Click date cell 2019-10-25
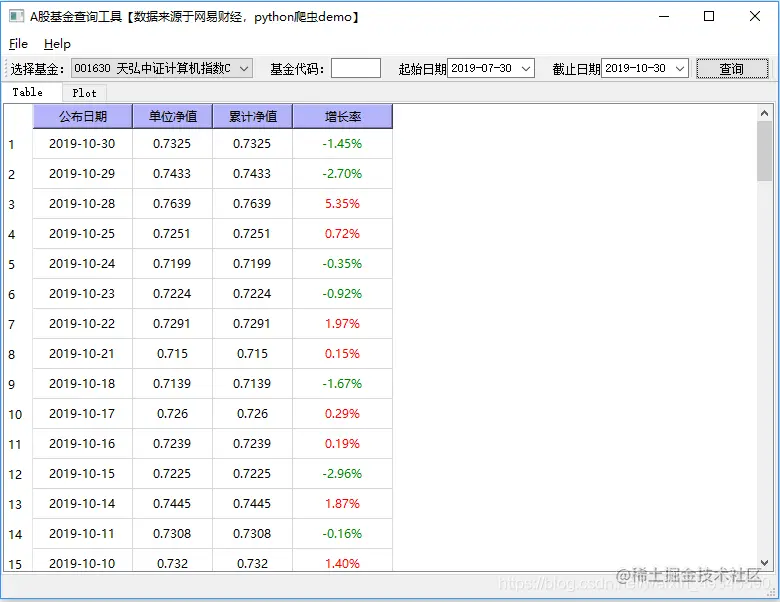This screenshot has height=602, width=780. (x=83, y=234)
